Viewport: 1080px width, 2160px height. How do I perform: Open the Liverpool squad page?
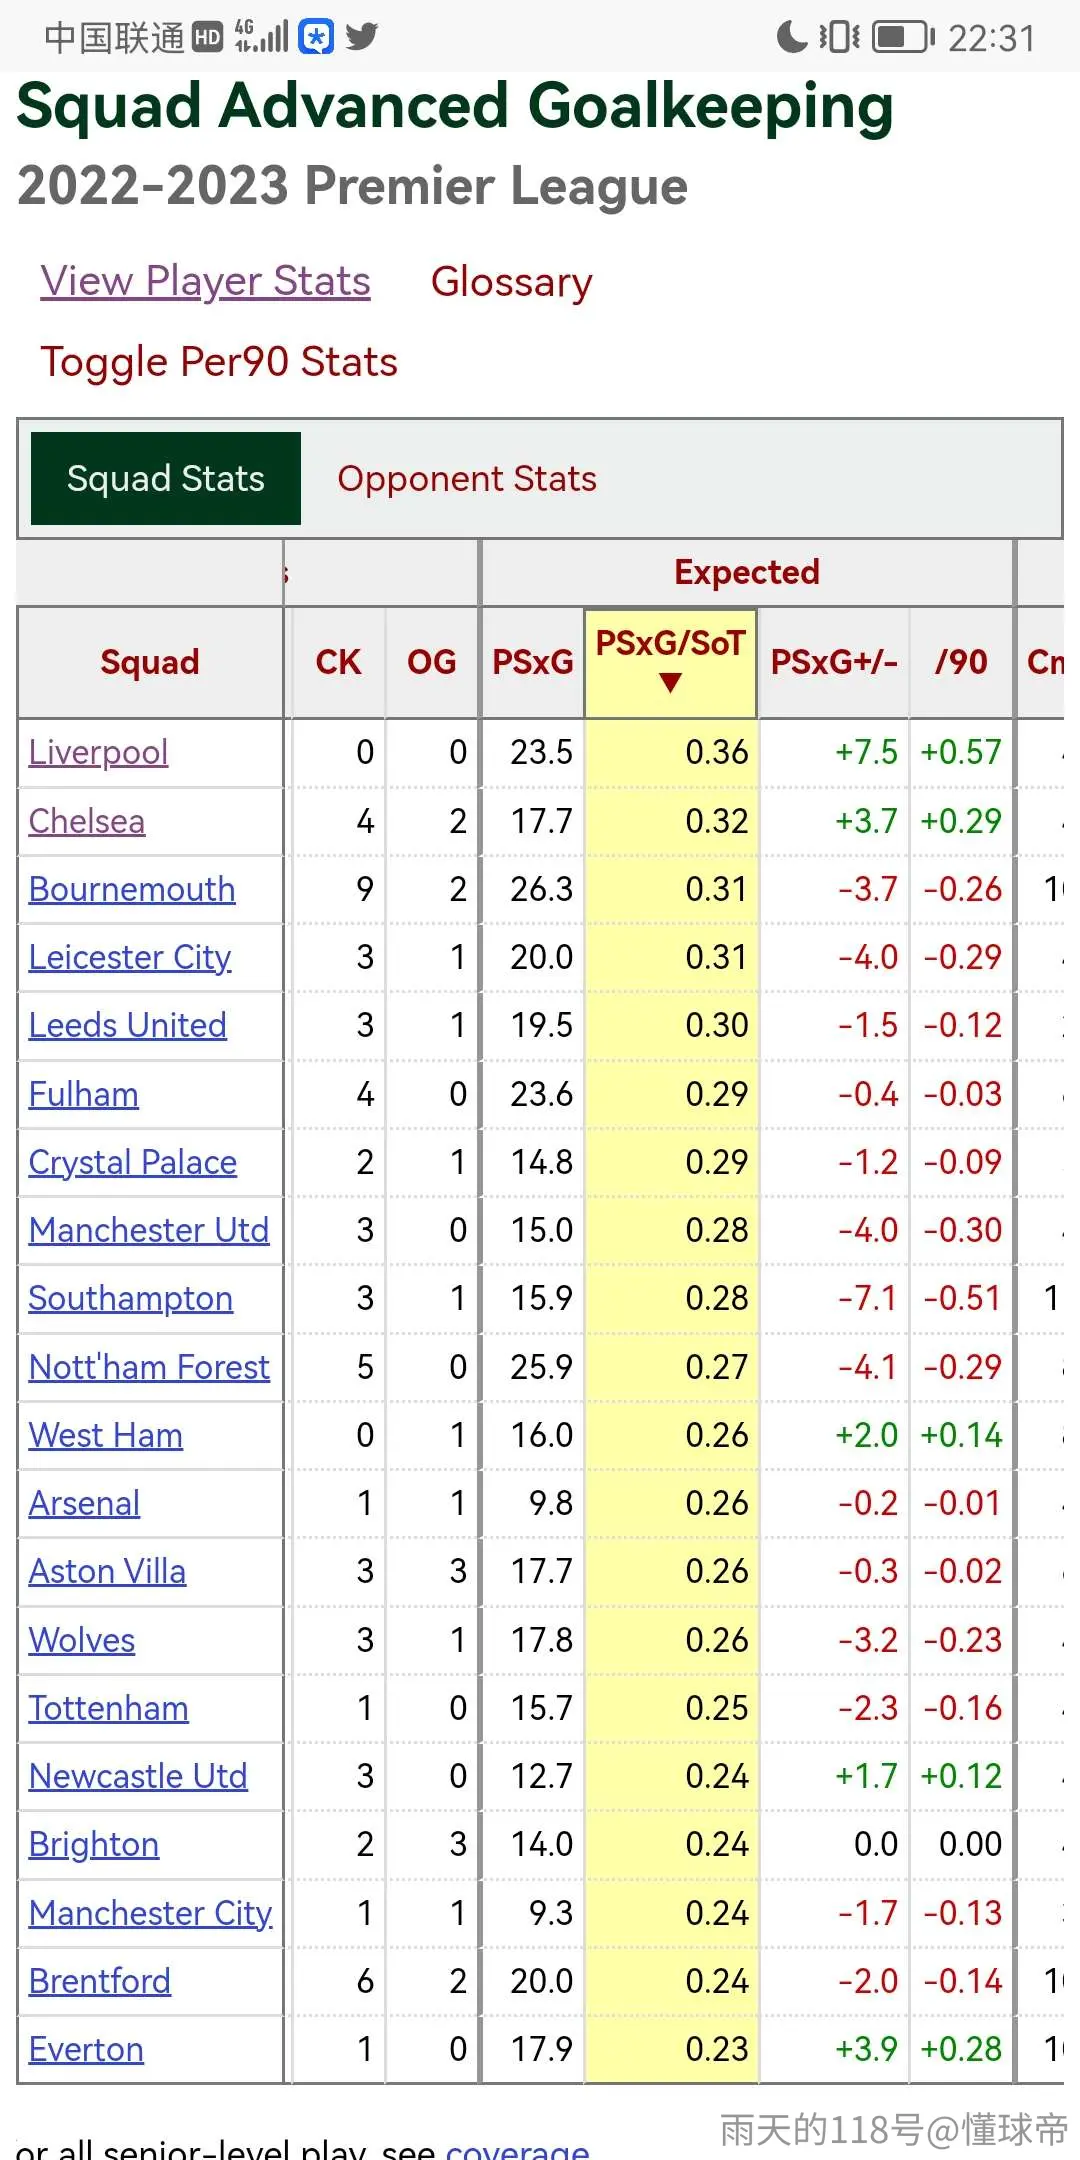98,752
